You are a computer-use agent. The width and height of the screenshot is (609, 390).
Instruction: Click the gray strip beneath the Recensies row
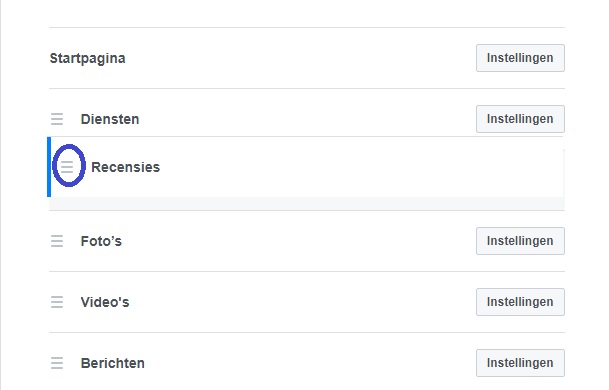click(x=307, y=204)
